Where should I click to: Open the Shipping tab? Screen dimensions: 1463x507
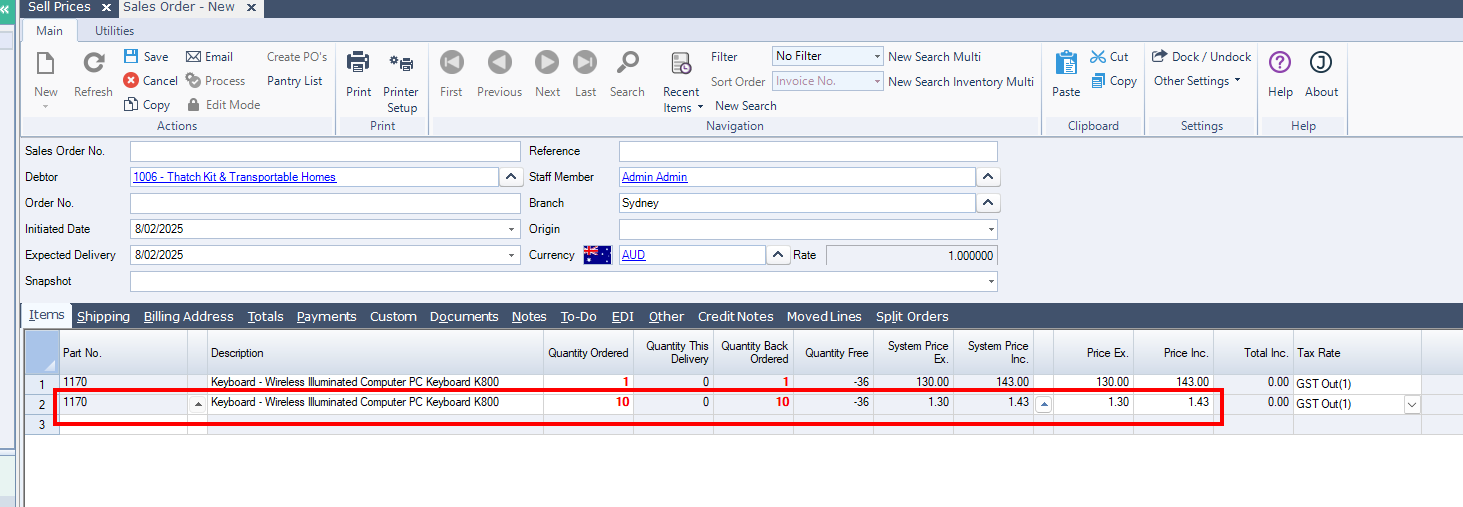(104, 317)
